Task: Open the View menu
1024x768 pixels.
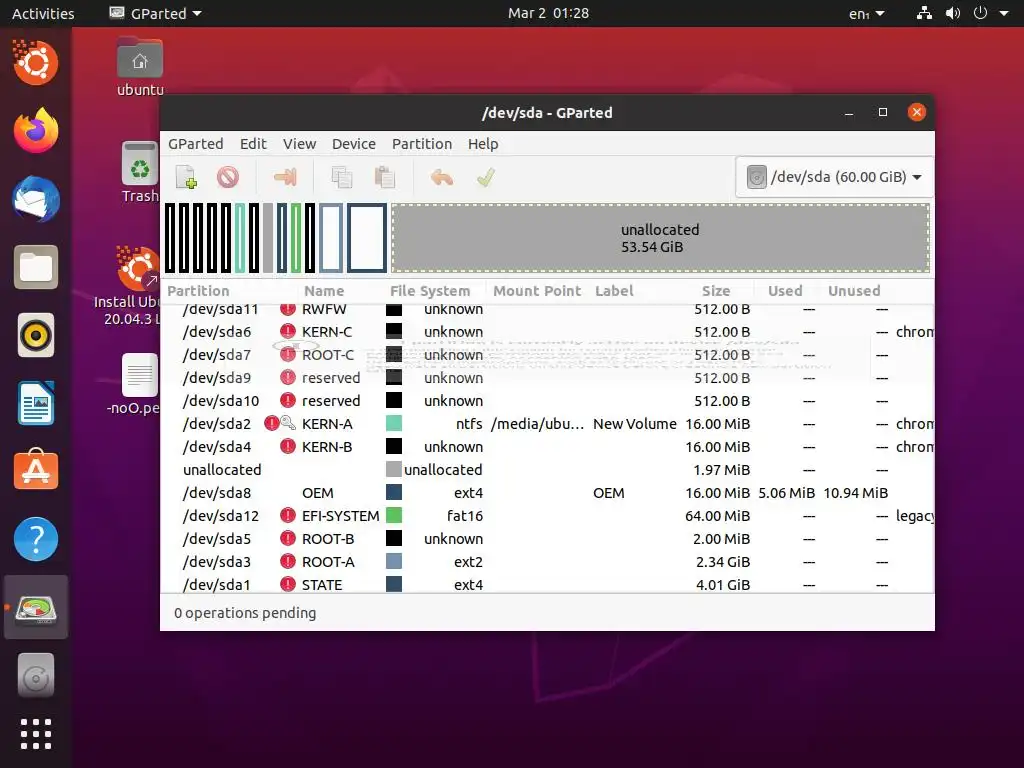Action: point(299,144)
